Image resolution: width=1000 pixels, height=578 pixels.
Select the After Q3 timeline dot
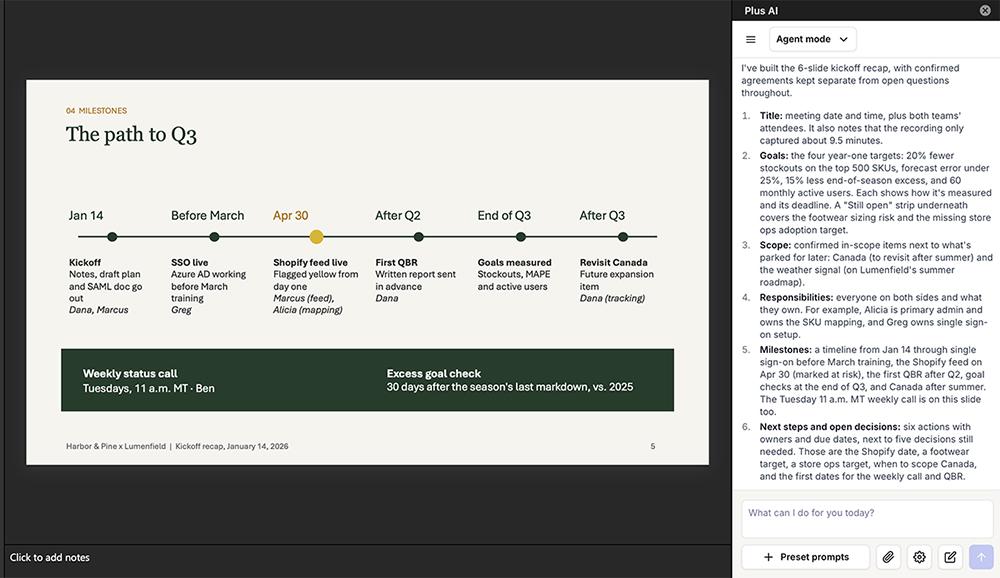623,237
